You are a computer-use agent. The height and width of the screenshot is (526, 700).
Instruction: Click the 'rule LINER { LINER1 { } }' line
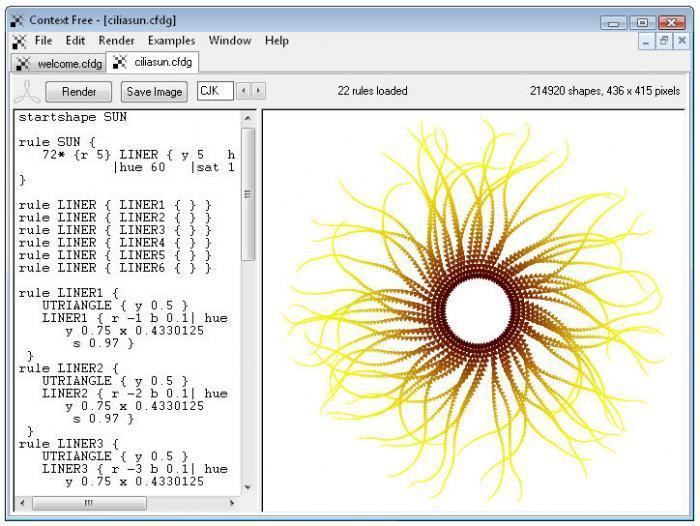115,205
